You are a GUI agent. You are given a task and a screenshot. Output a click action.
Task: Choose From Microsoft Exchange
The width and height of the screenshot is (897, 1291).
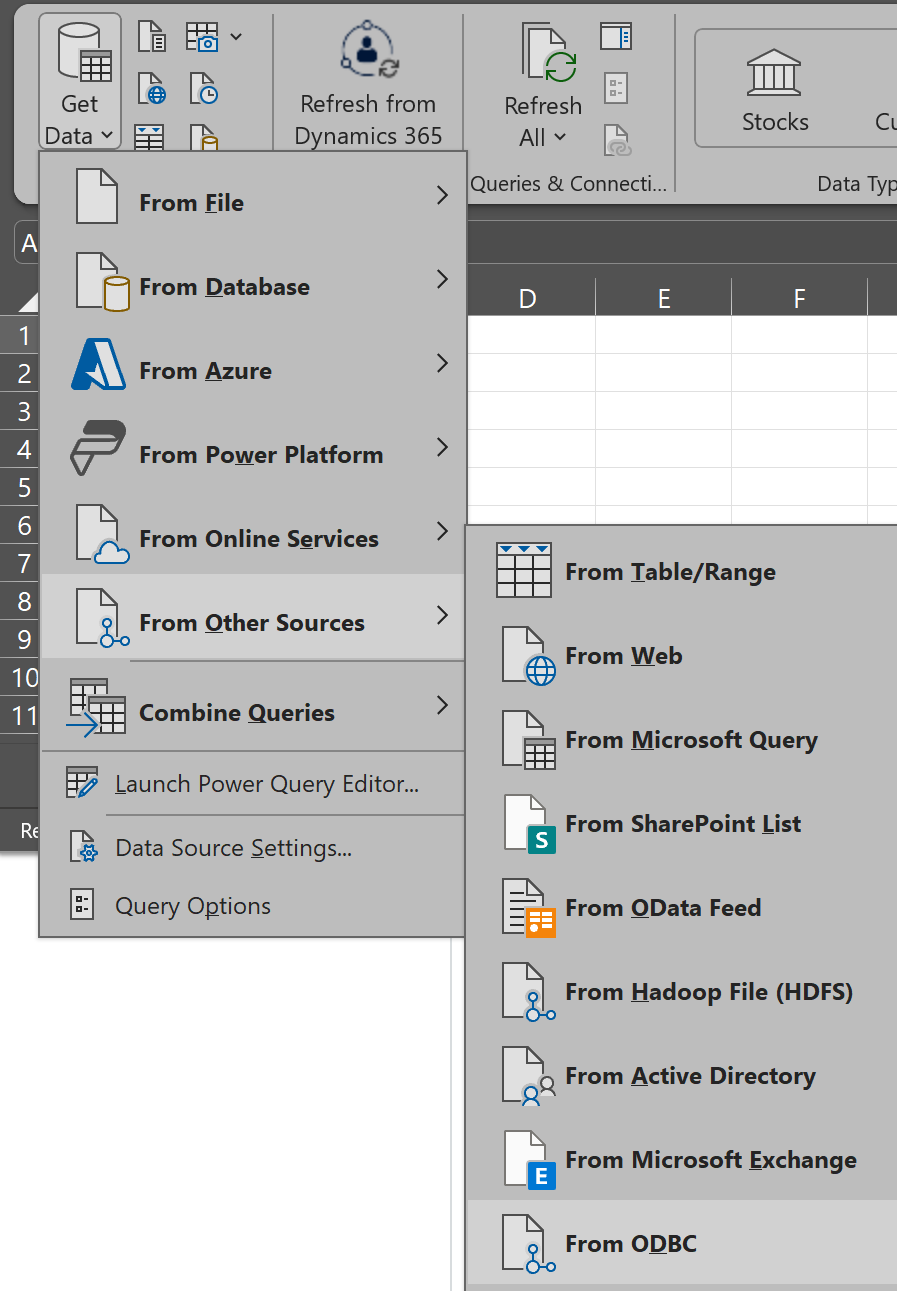(682, 1160)
